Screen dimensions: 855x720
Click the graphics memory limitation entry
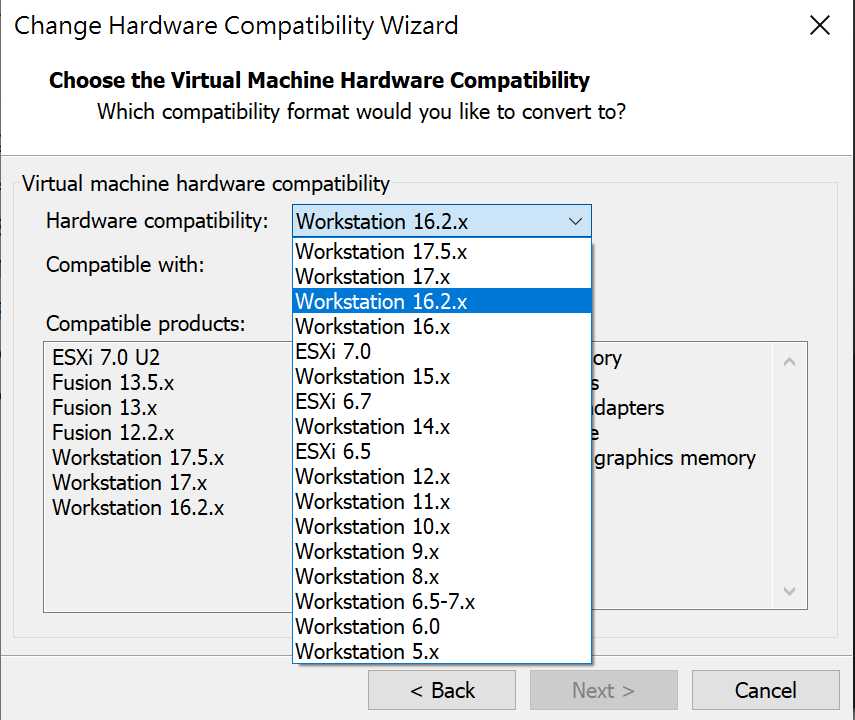[x=675, y=458]
